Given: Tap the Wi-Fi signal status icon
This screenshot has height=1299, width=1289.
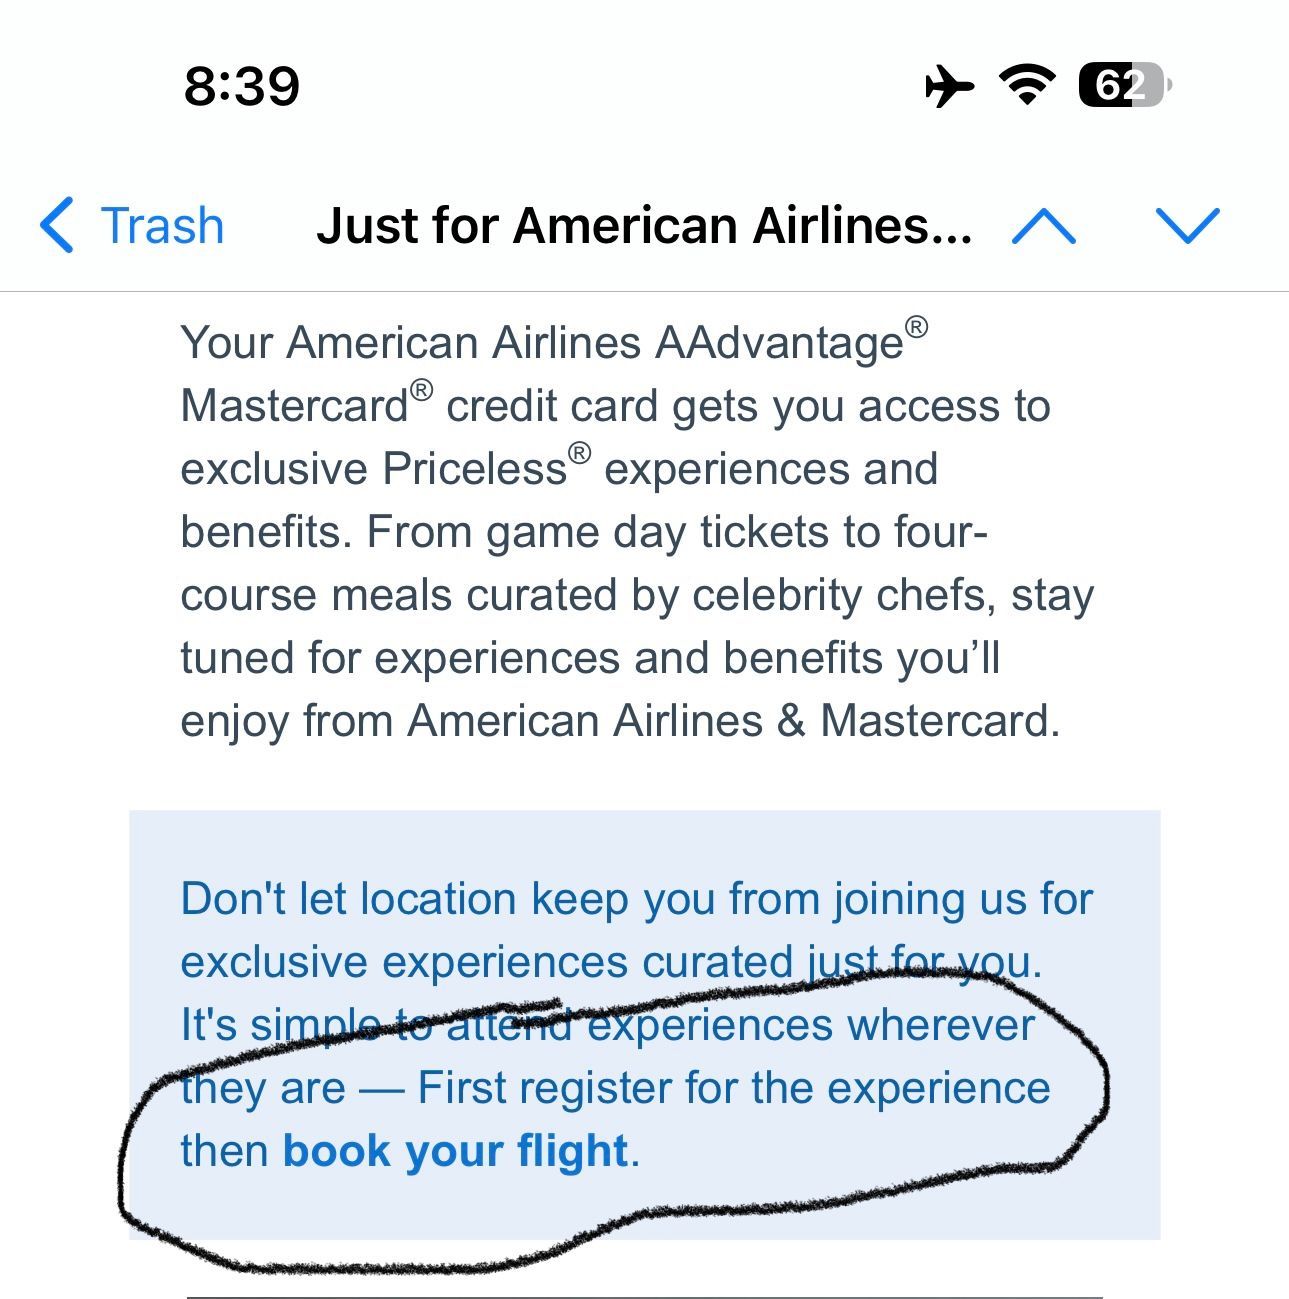Looking at the screenshot, I should coord(1028,85).
